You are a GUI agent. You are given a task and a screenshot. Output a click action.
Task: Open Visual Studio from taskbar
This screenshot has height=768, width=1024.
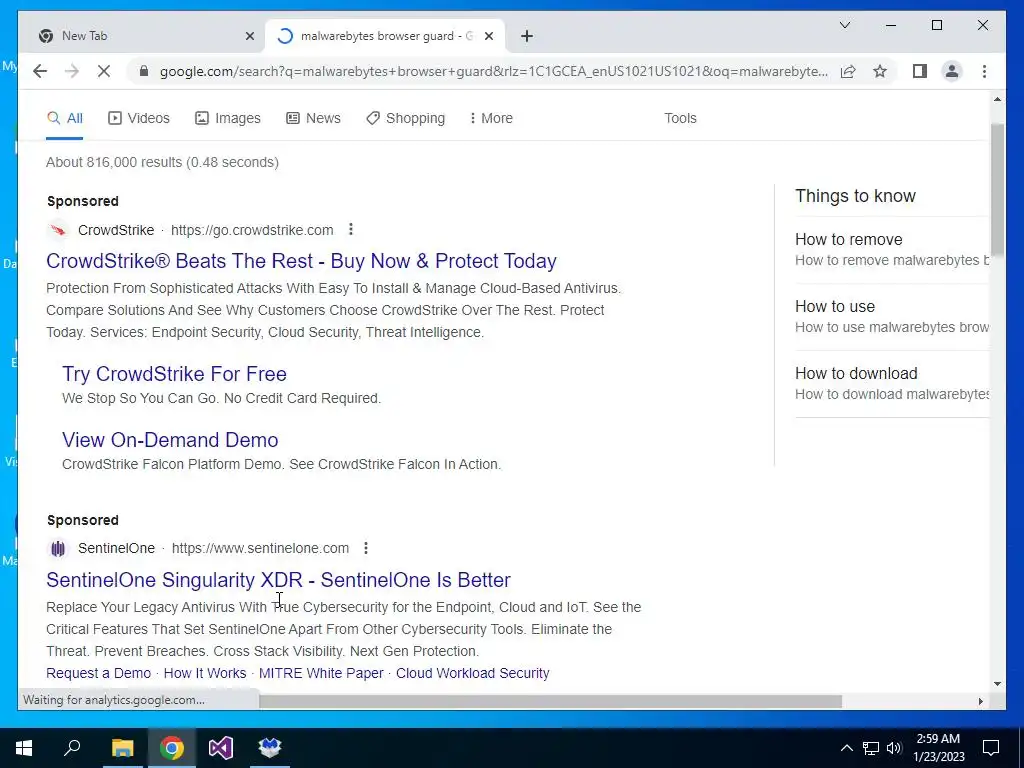(221, 748)
